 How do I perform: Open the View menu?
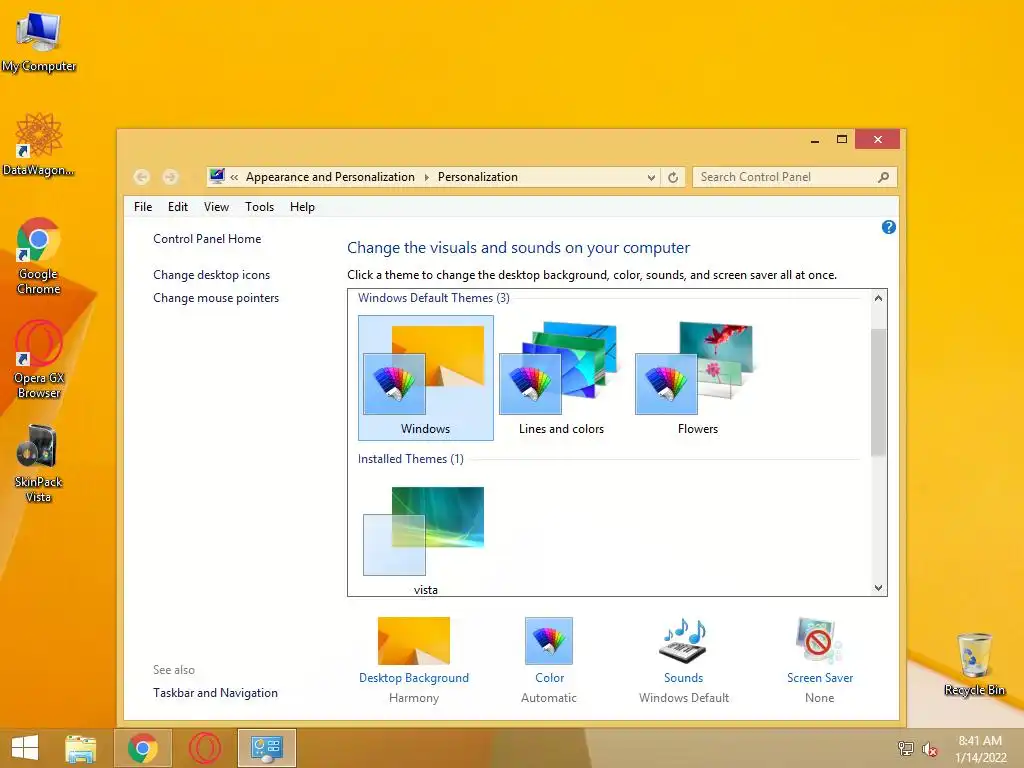click(216, 207)
